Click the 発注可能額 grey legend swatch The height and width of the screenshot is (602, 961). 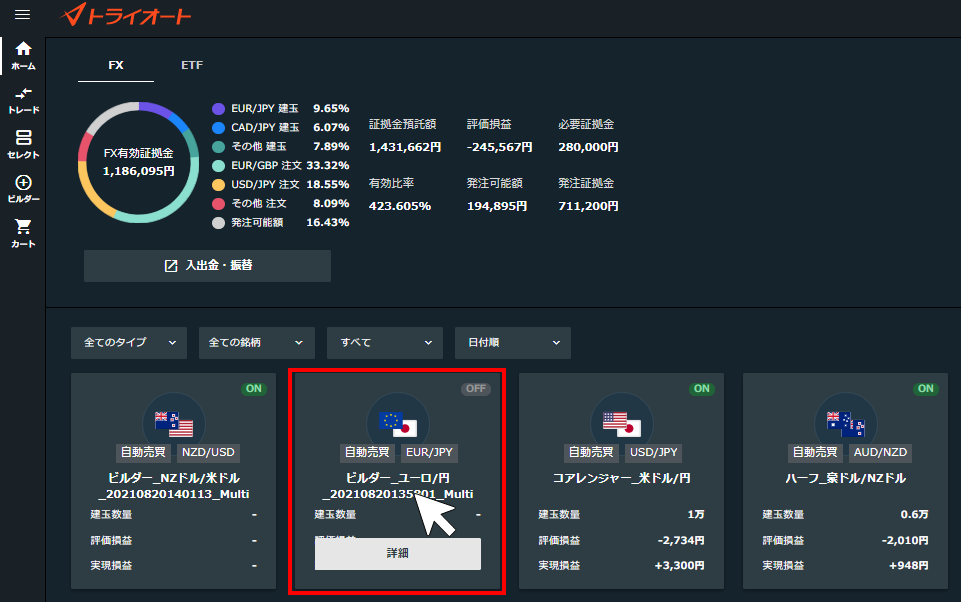(218, 223)
